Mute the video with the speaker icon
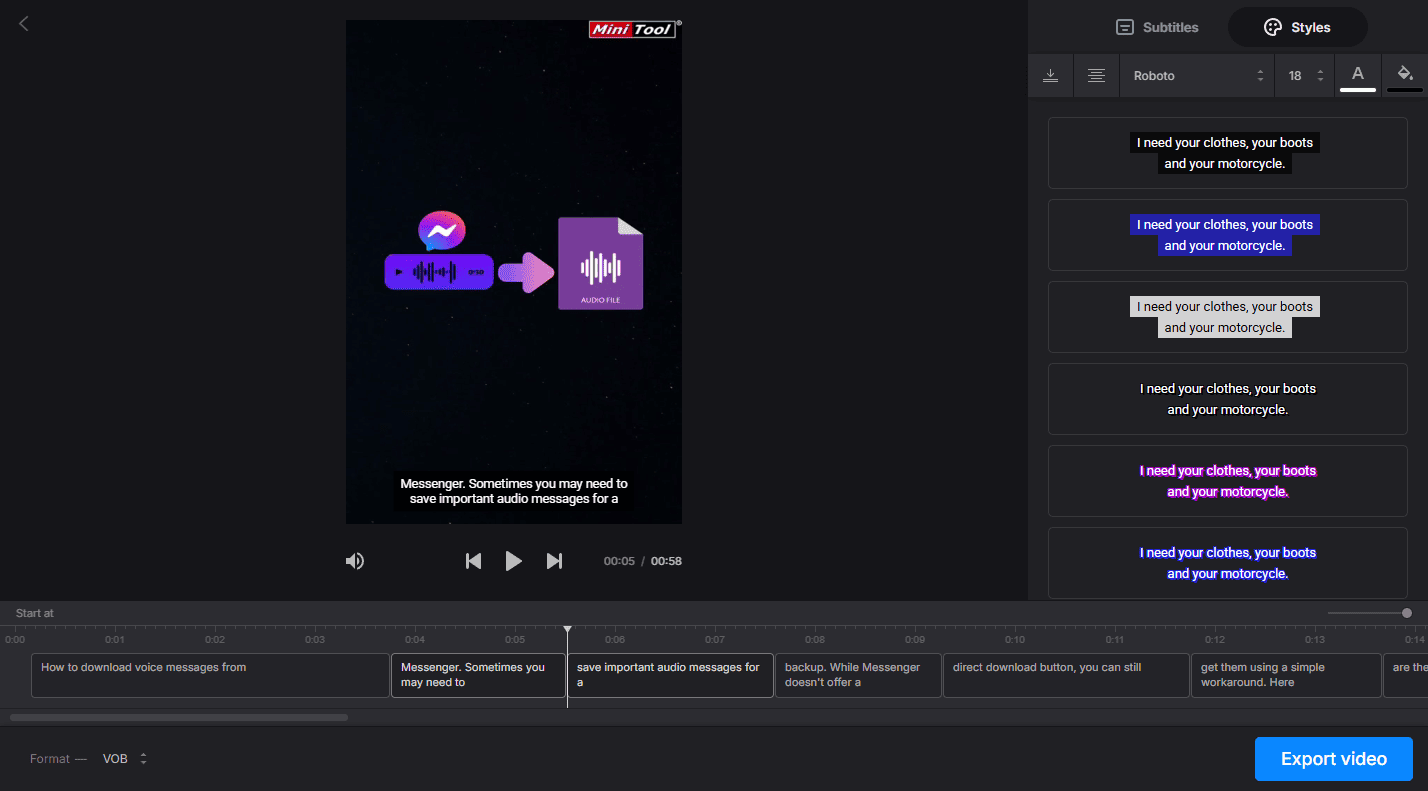This screenshot has width=1428, height=791. pos(355,561)
